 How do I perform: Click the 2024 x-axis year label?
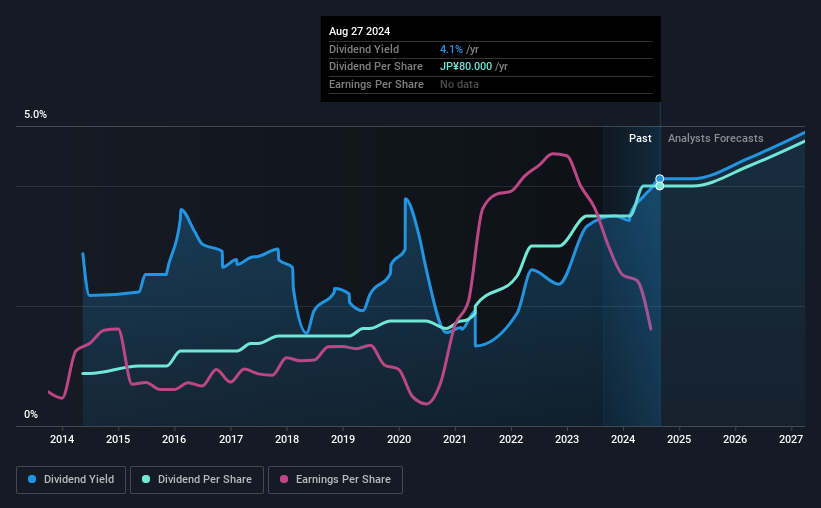point(623,439)
